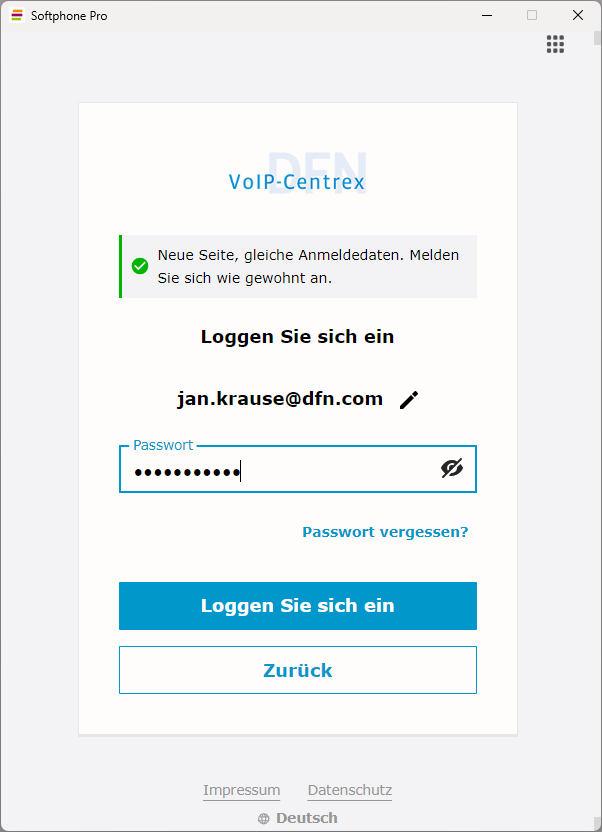Minimize the Softphone Pro window
The height and width of the screenshot is (832, 602).
[x=486, y=16]
